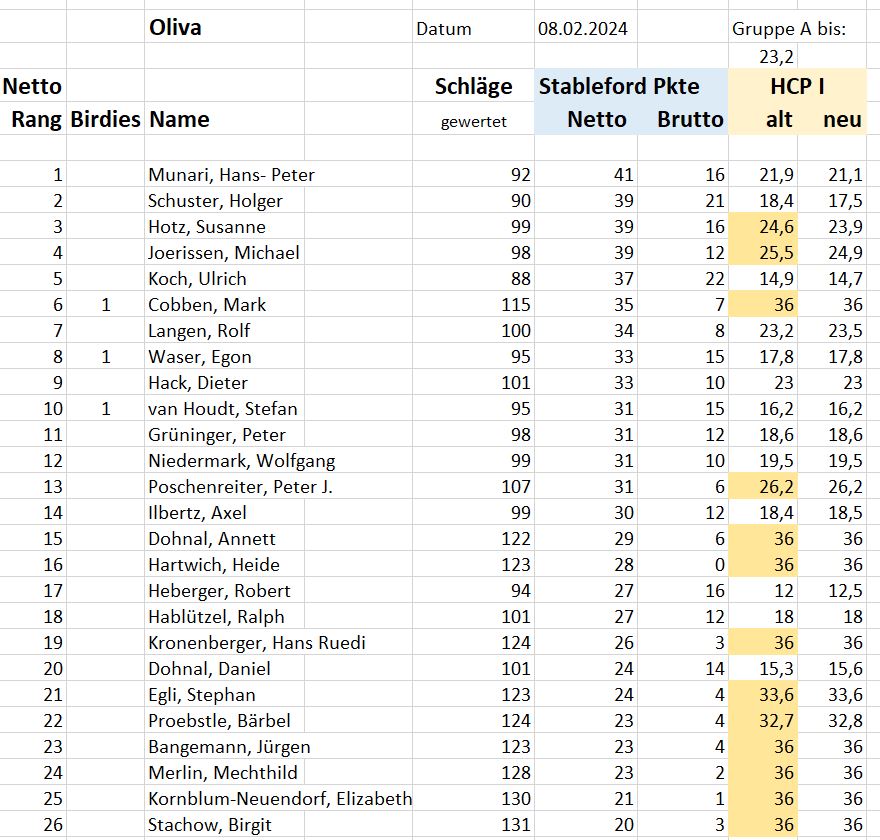The image size is (880, 840).
Task: Select Schuster, Holger's Brutto value 21
Action: tap(714, 201)
